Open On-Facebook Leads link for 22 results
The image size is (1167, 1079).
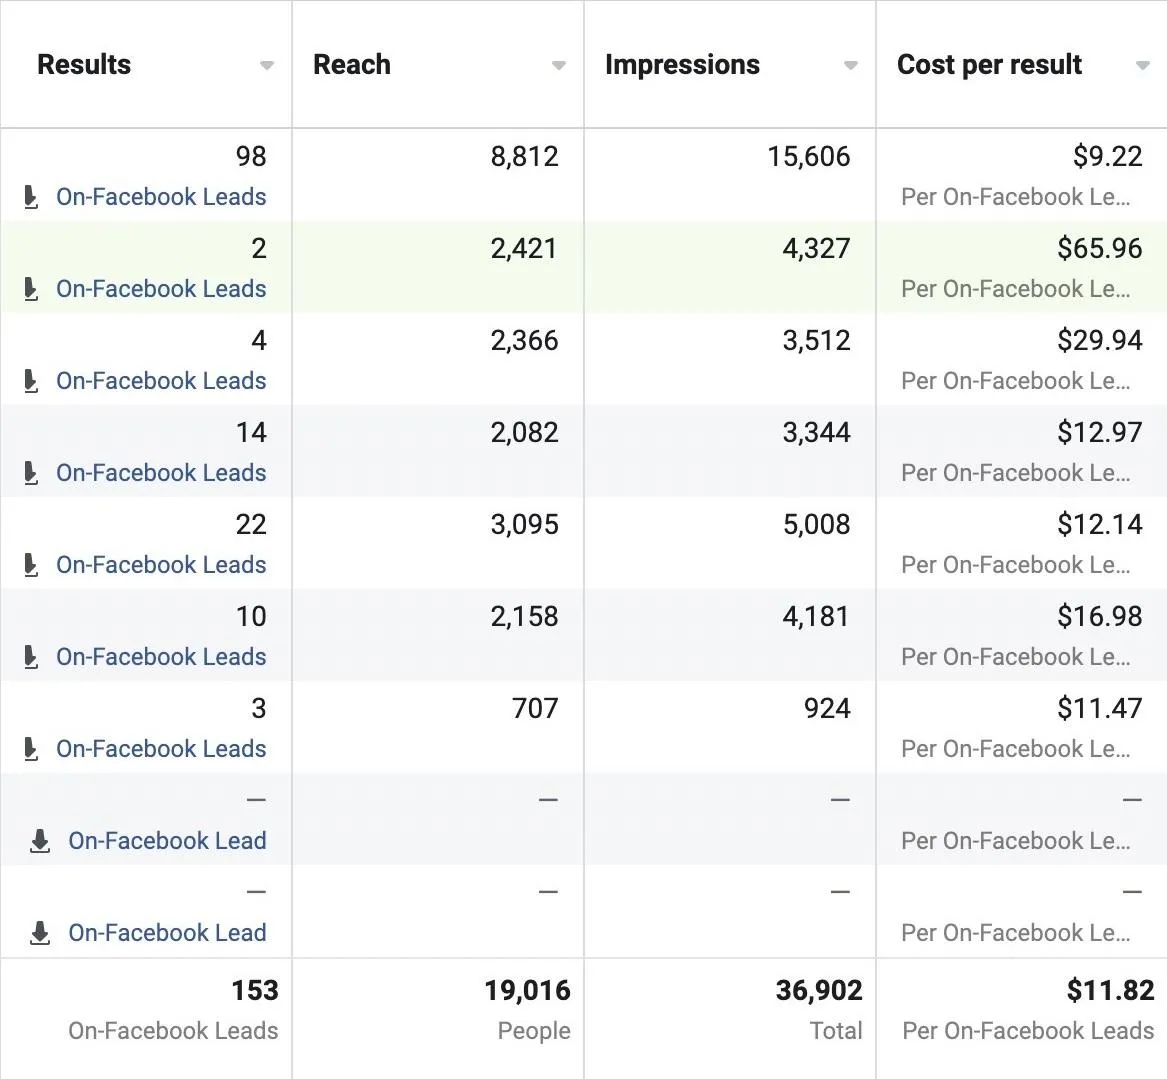point(161,565)
